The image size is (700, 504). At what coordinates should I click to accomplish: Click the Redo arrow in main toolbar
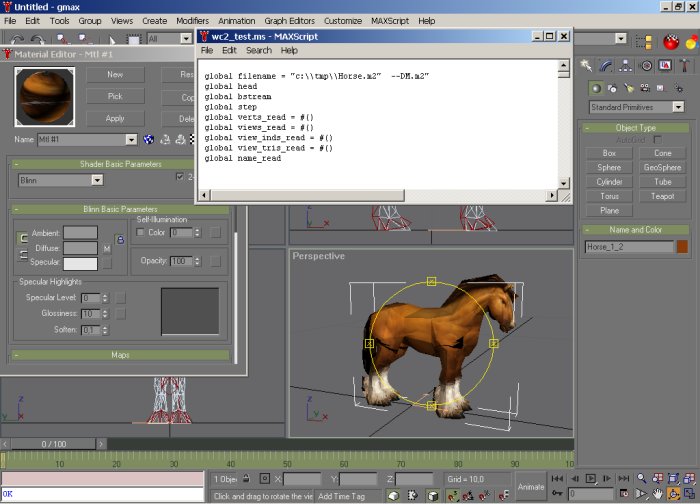tap(38, 39)
